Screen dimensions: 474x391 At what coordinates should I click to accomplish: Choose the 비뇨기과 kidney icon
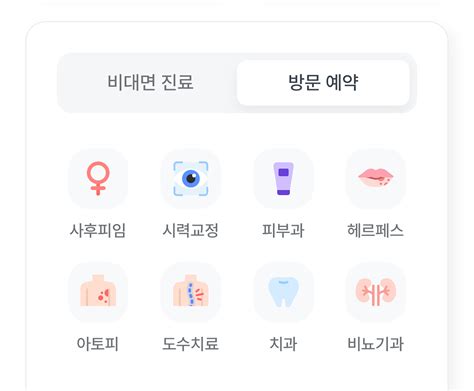[376, 292]
